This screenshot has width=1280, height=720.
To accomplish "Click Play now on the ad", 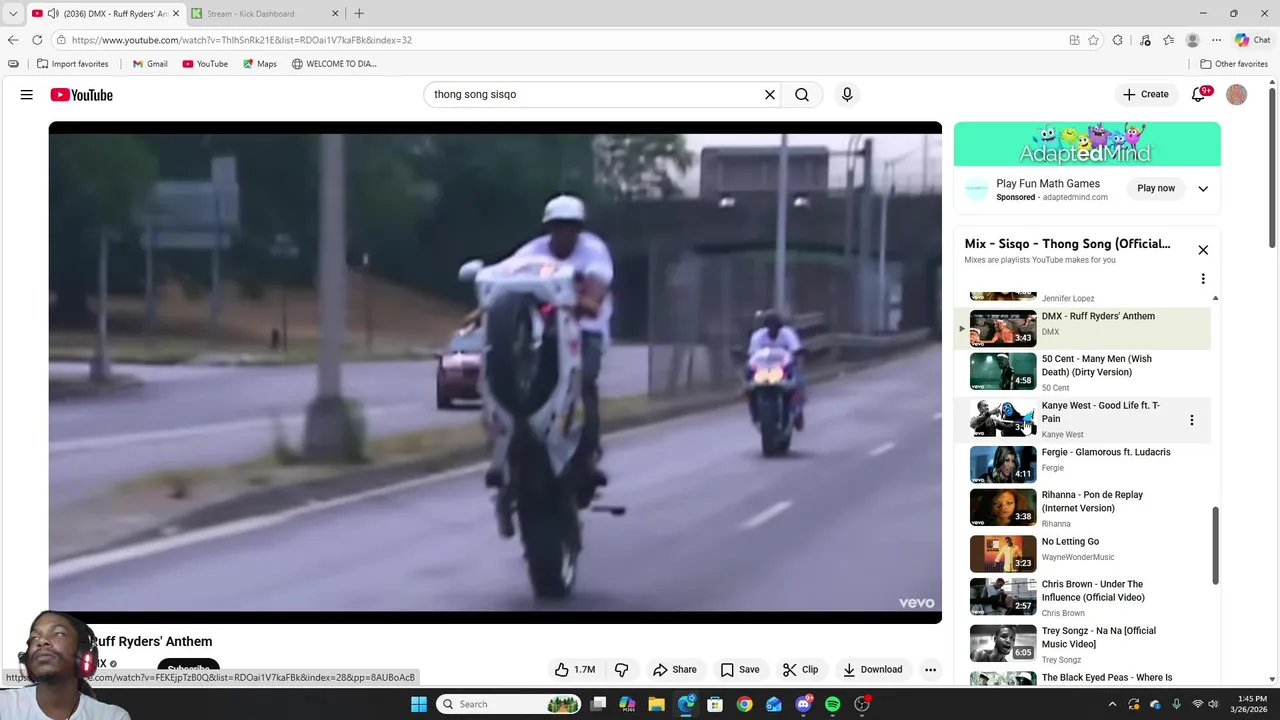I will tap(1156, 188).
